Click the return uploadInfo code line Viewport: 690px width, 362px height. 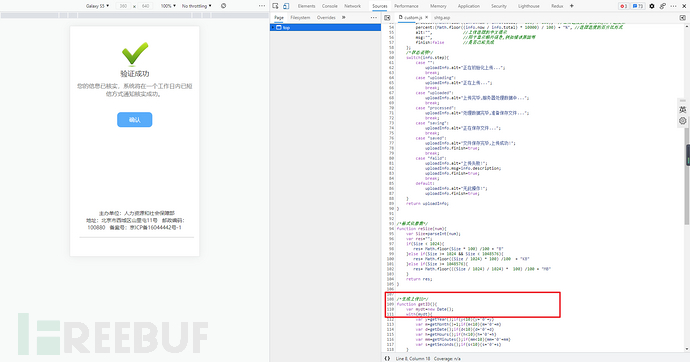(x=427, y=204)
